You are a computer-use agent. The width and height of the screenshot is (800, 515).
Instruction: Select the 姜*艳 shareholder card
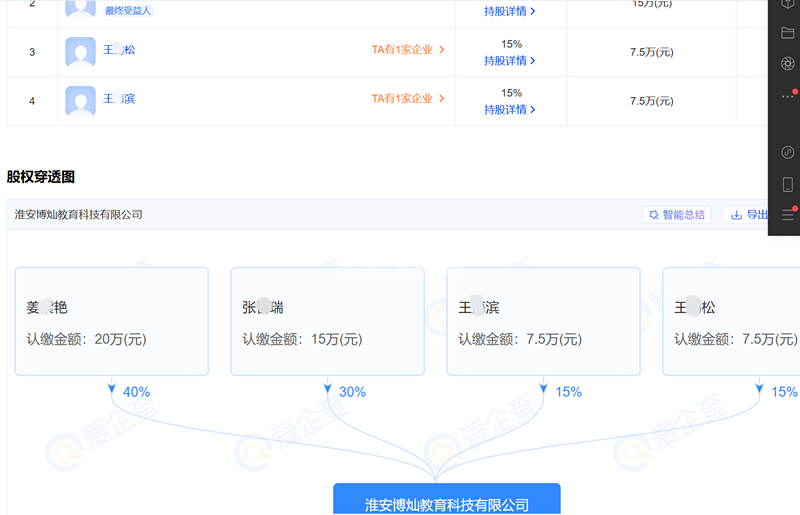coord(112,322)
